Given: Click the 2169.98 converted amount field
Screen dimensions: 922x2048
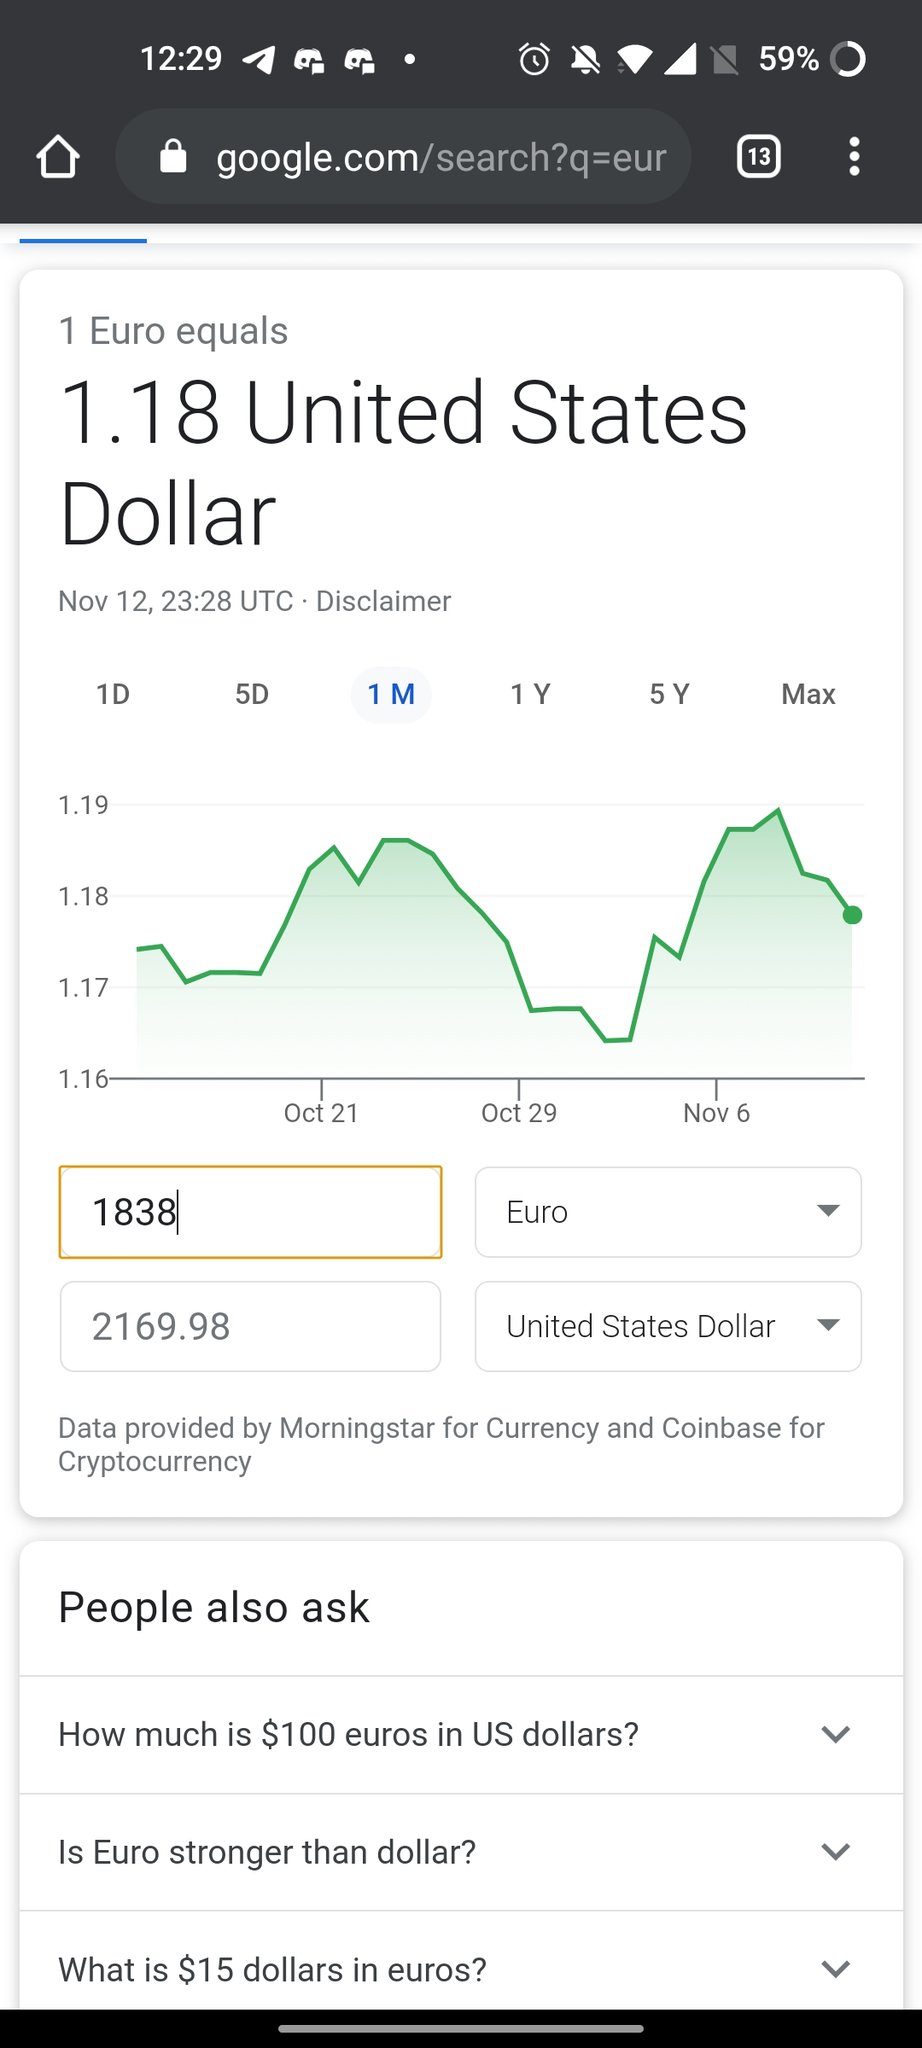Looking at the screenshot, I should [x=250, y=1326].
